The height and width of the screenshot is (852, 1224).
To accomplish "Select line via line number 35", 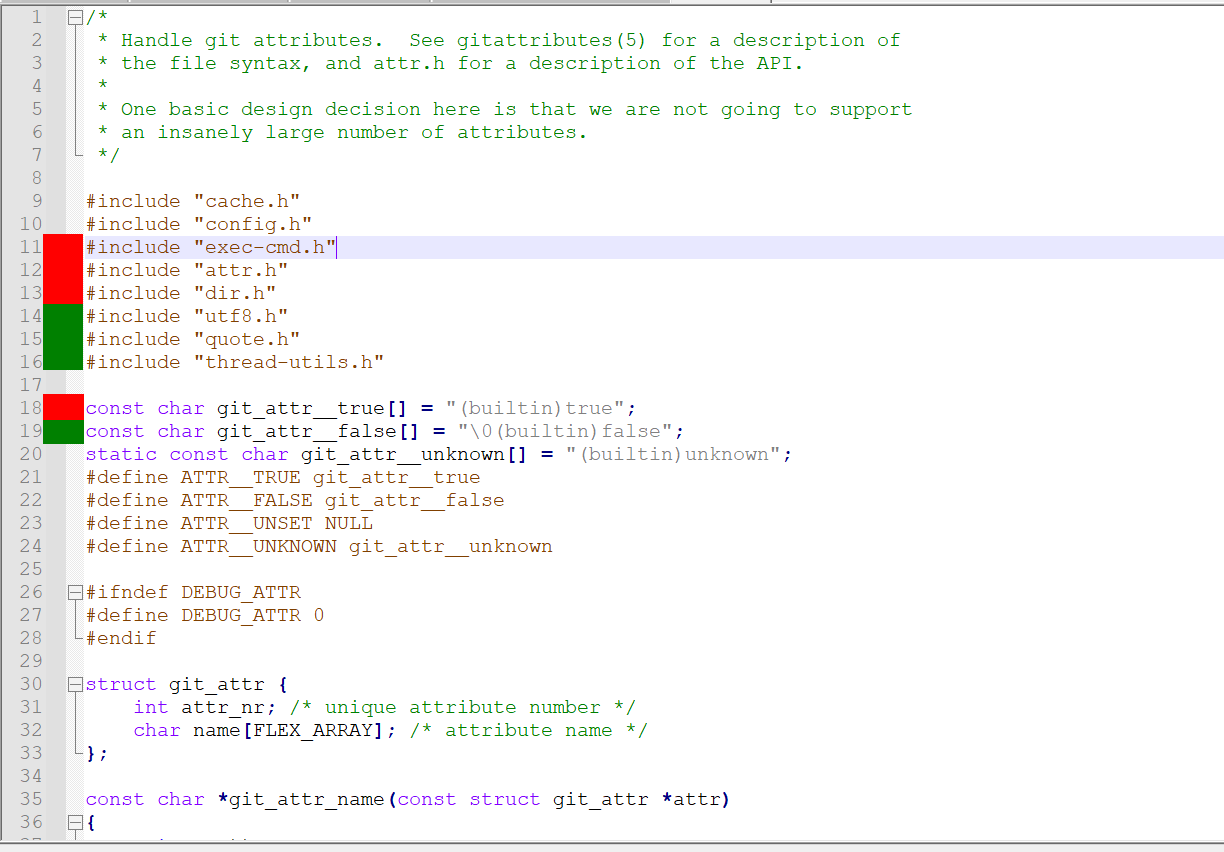I will [30, 799].
